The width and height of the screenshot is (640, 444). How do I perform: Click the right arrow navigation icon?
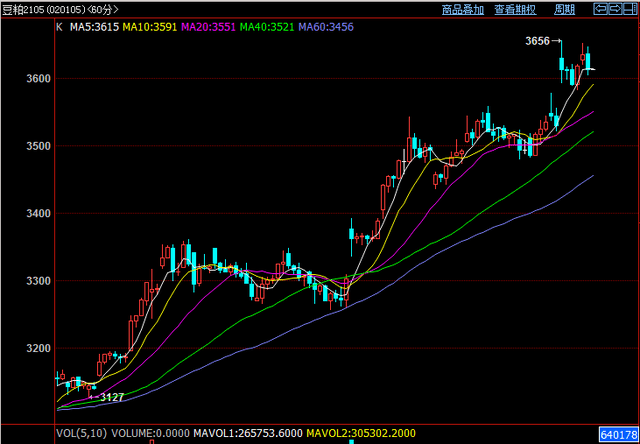tap(615, 8)
